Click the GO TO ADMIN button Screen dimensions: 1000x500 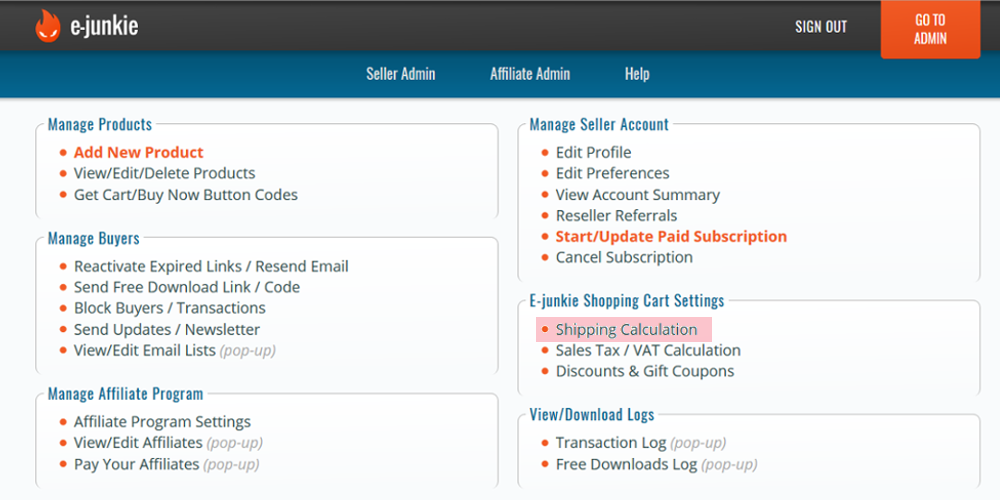pos(930,29)
